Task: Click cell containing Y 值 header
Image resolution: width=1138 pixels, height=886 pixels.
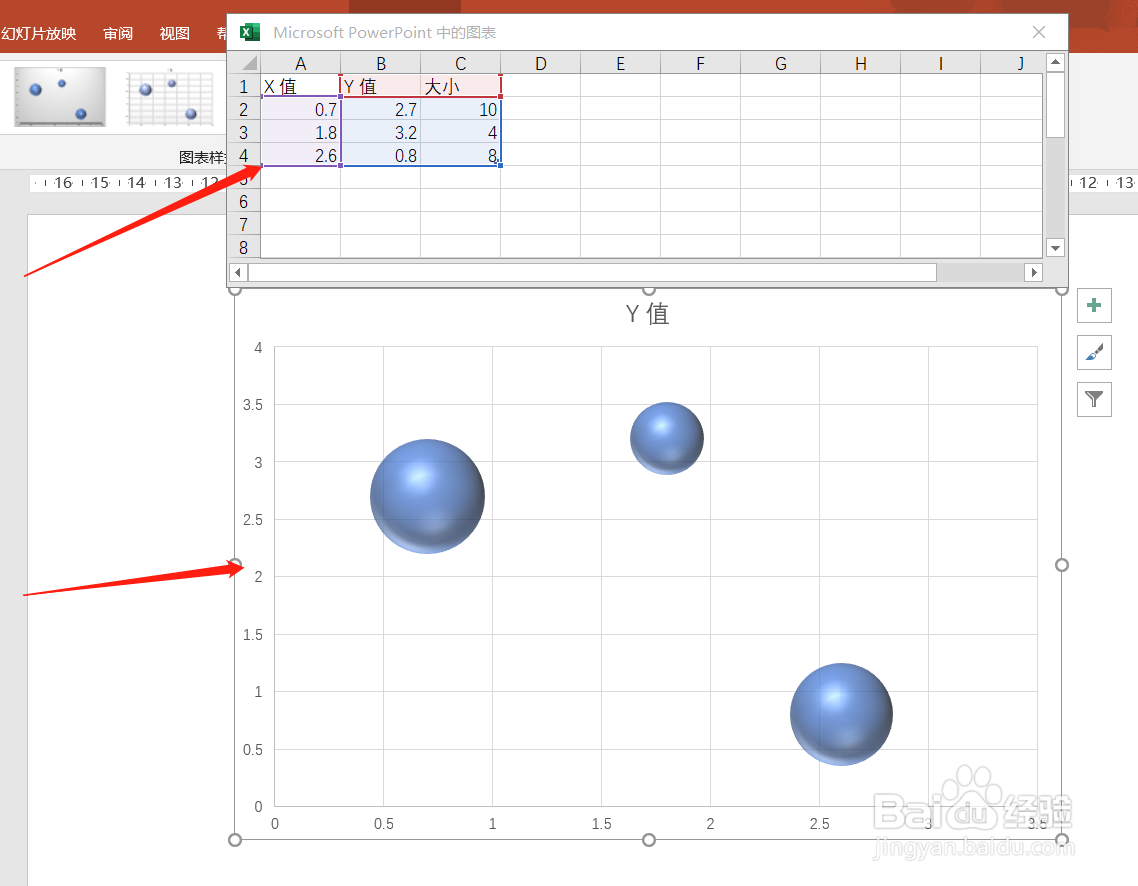Action: [x=380, y=86]
